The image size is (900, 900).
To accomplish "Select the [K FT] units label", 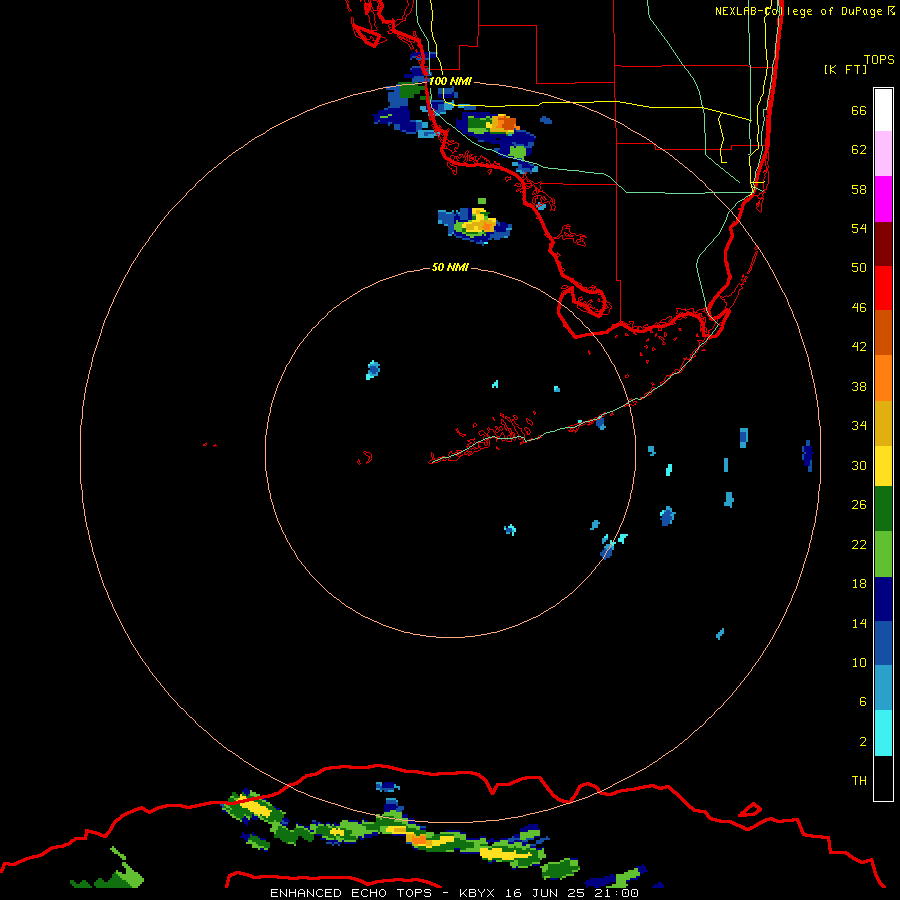I will [x=845, y=69].
